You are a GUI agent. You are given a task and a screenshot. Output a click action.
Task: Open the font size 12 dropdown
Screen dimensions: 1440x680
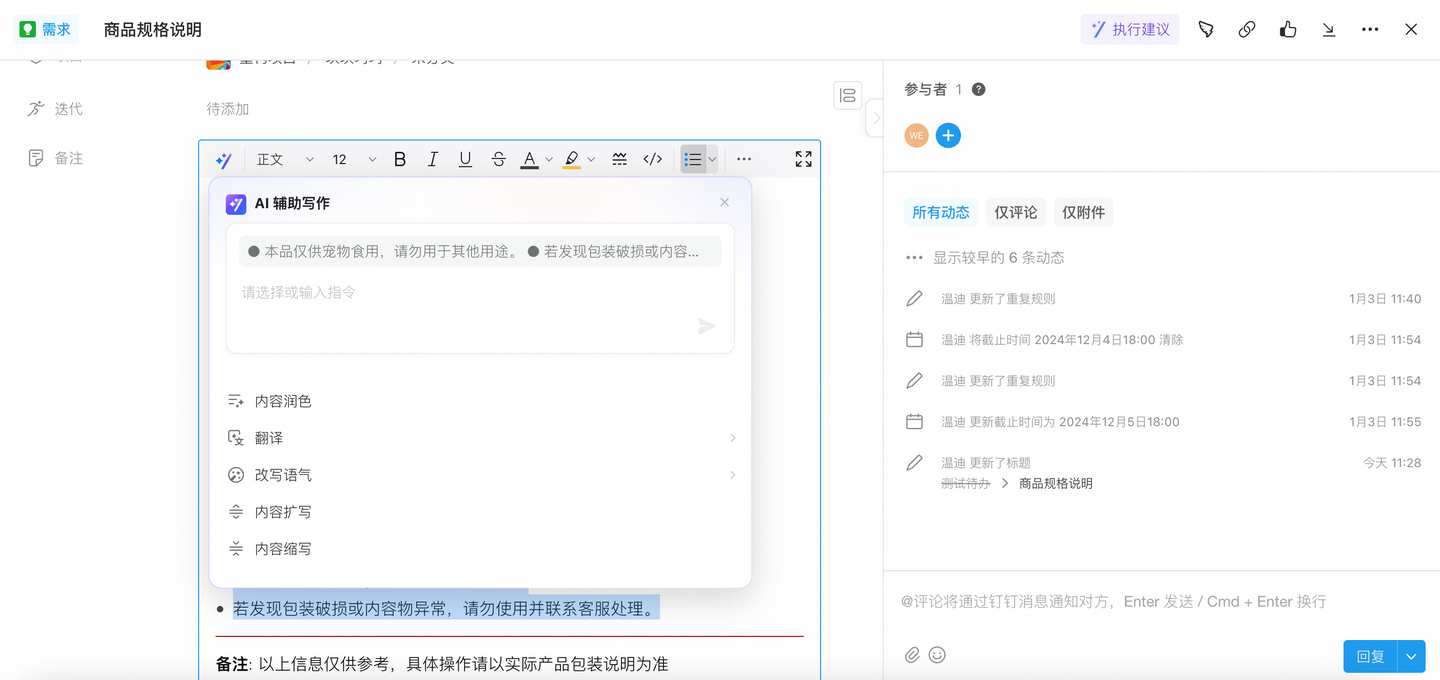[354, 159]
